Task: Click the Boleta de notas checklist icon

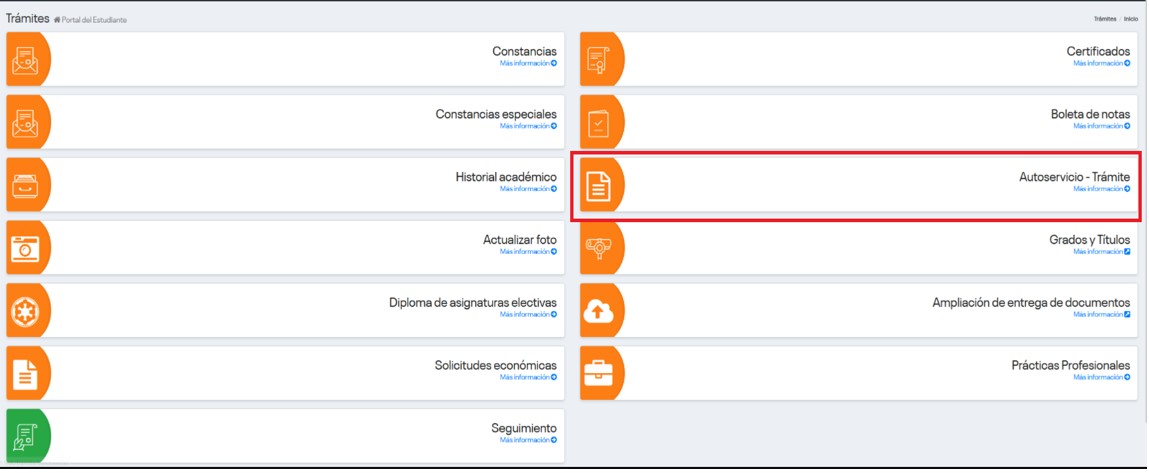Action: tap(598, 122)
